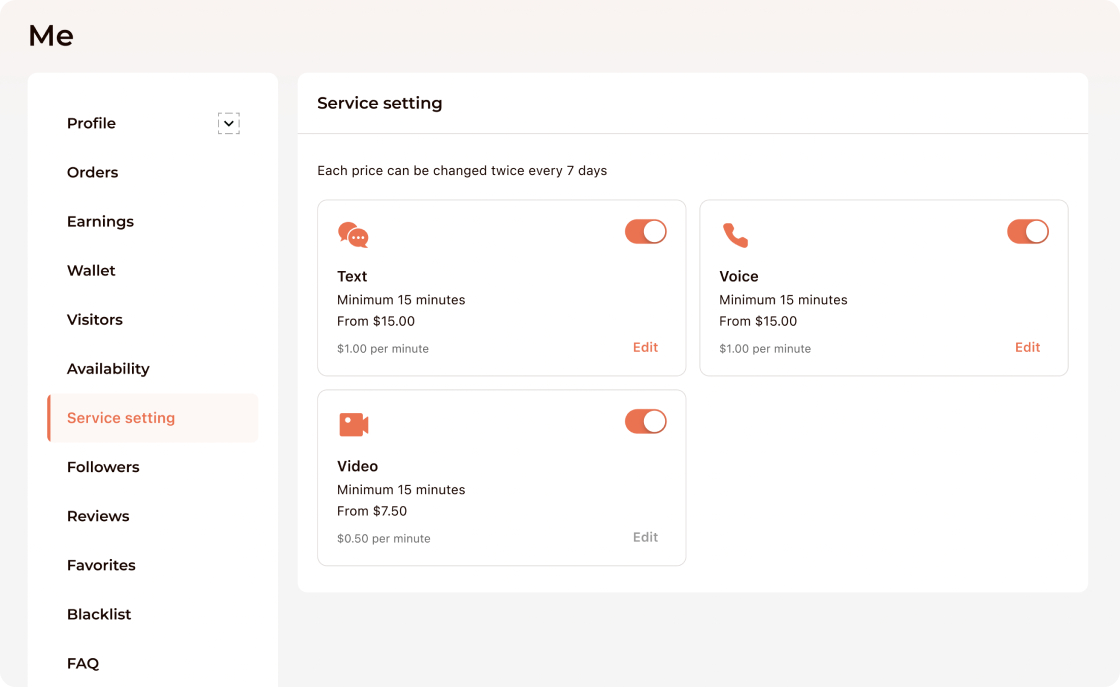Switch off the Video service toggle
Screen dimensions: 1120x687
(645, 422)
